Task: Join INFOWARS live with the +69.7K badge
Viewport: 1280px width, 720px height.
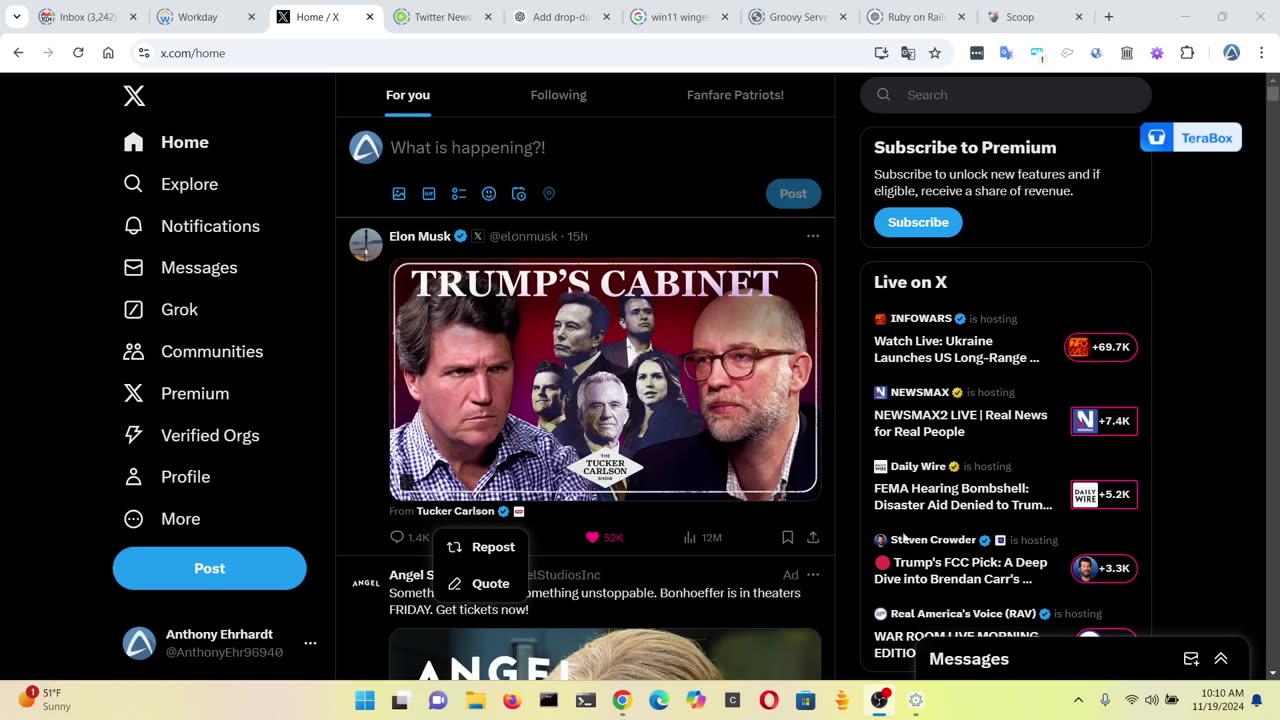Action: (1101, 347)
